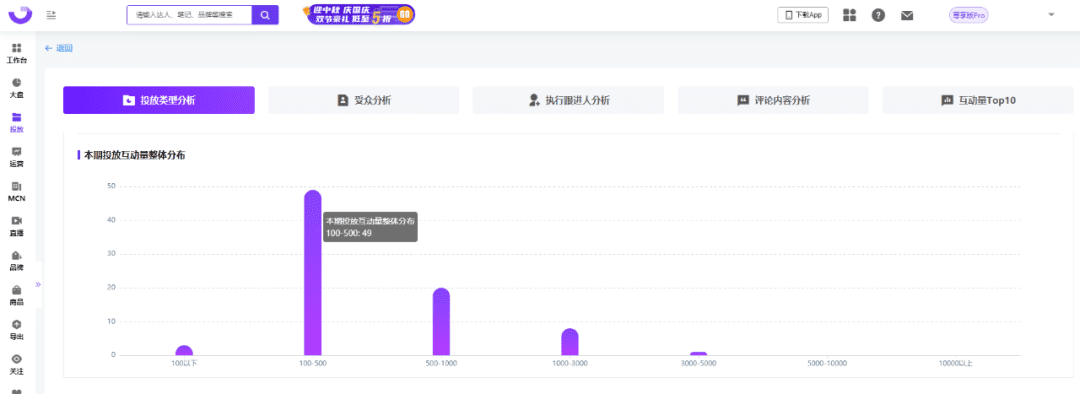Switch to the 评论内容分析 tab

click(x=773, y=100)
